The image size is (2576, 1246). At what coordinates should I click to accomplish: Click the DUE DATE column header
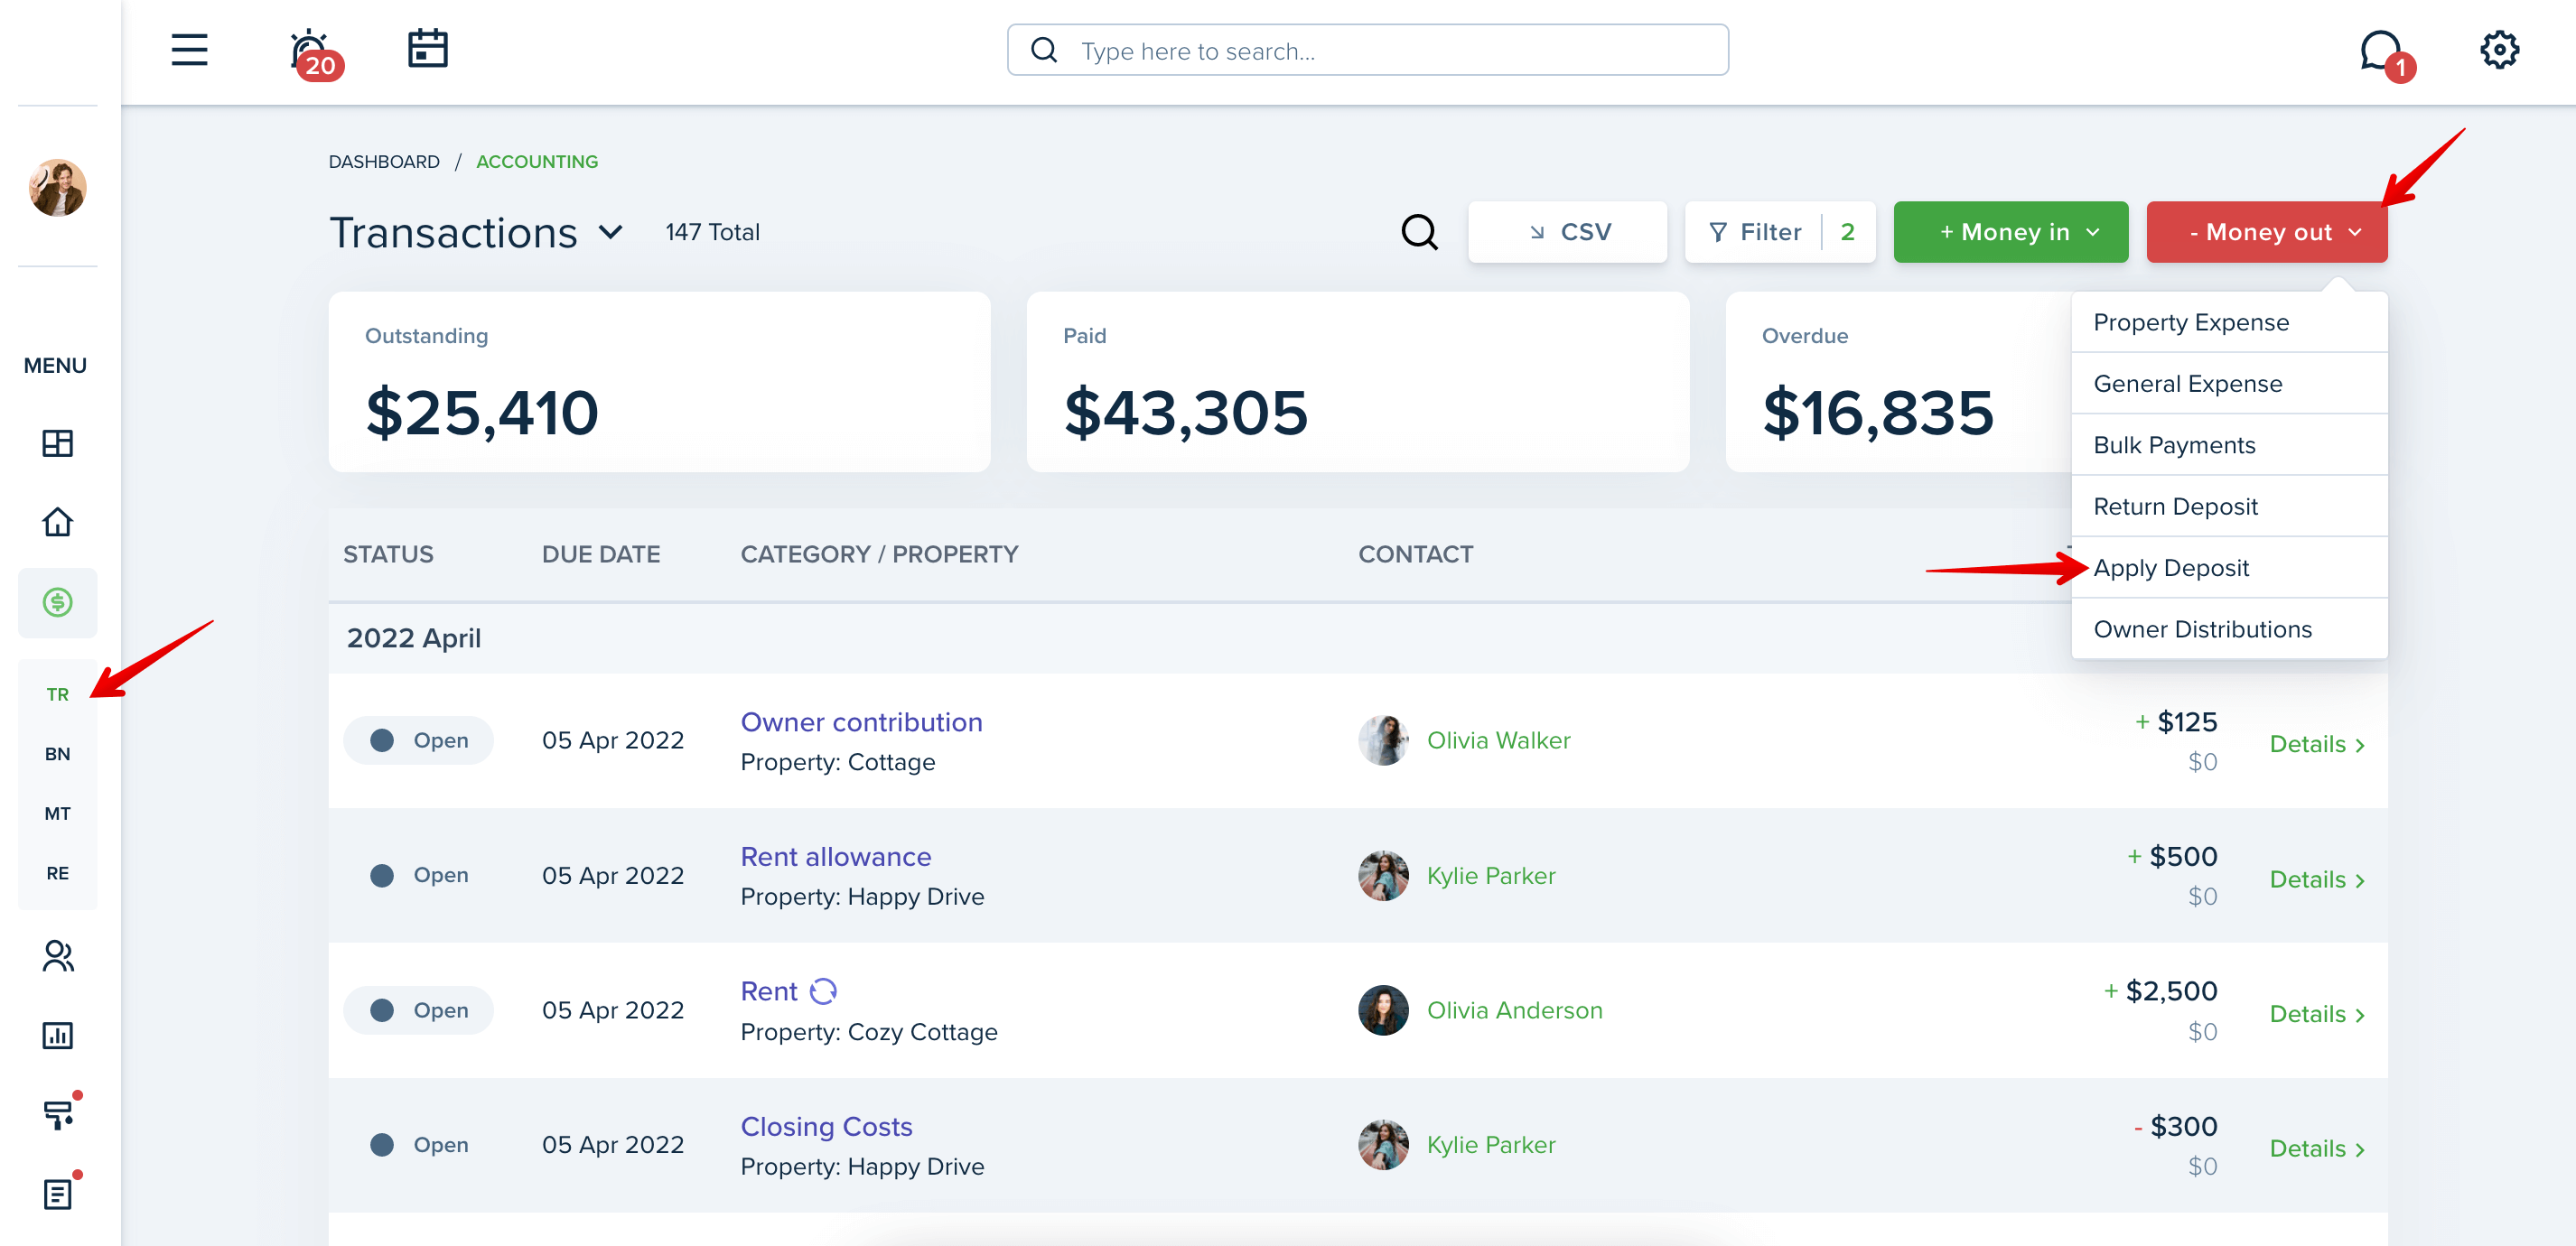tap(601, 554)
